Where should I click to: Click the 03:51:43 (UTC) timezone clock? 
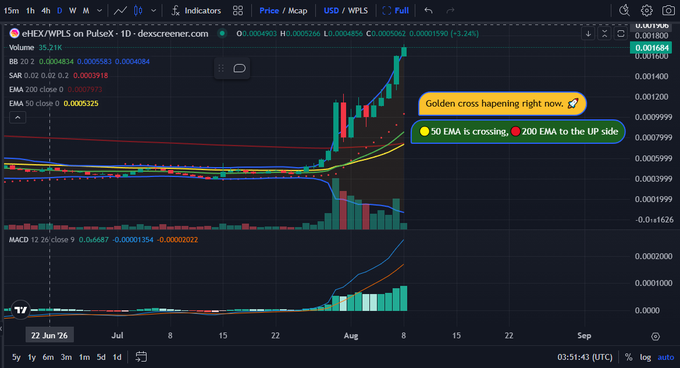click(x=585, y=357)
